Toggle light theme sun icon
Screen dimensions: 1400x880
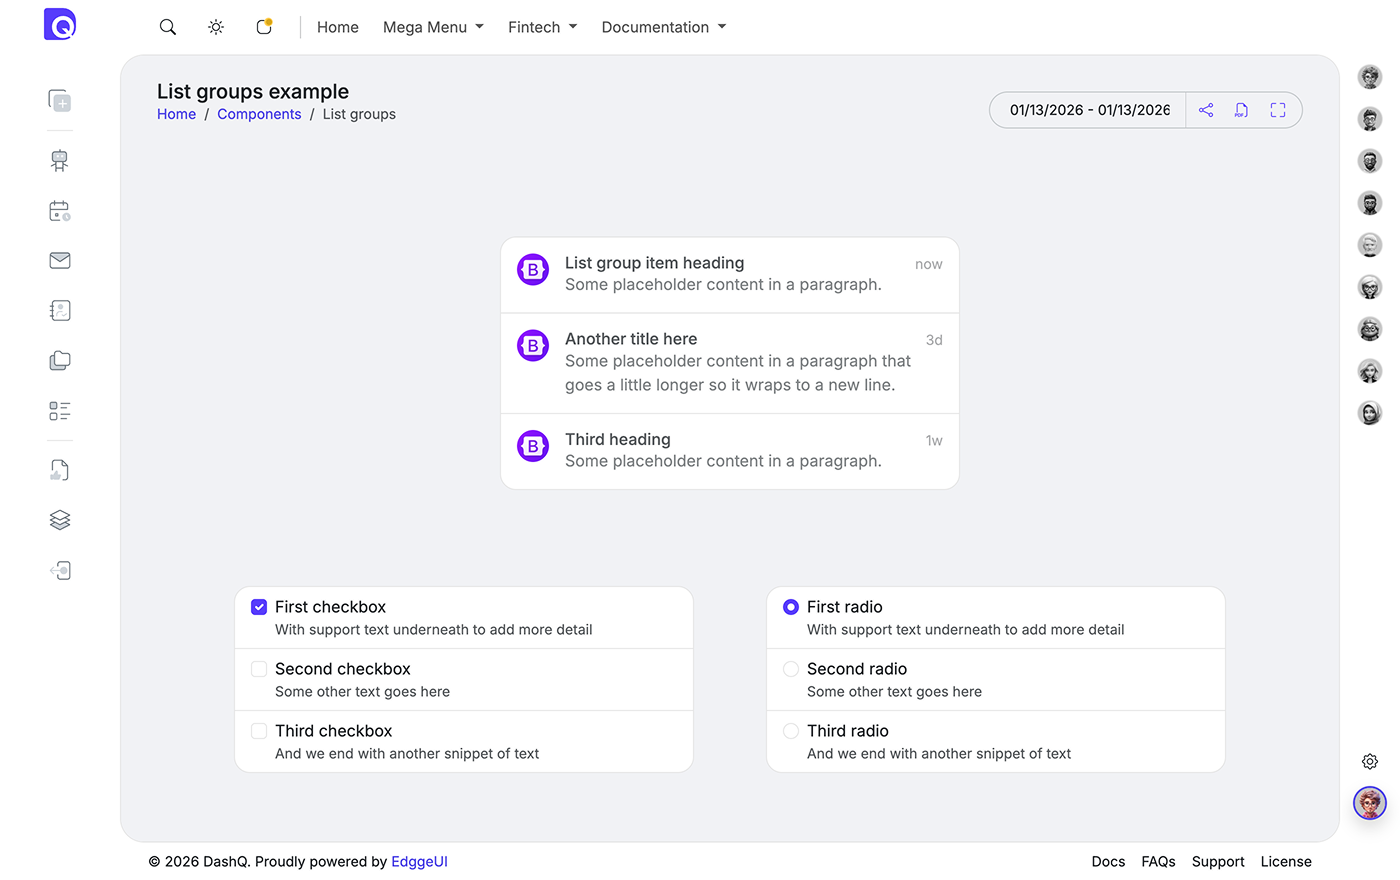[x=216, y=27]
